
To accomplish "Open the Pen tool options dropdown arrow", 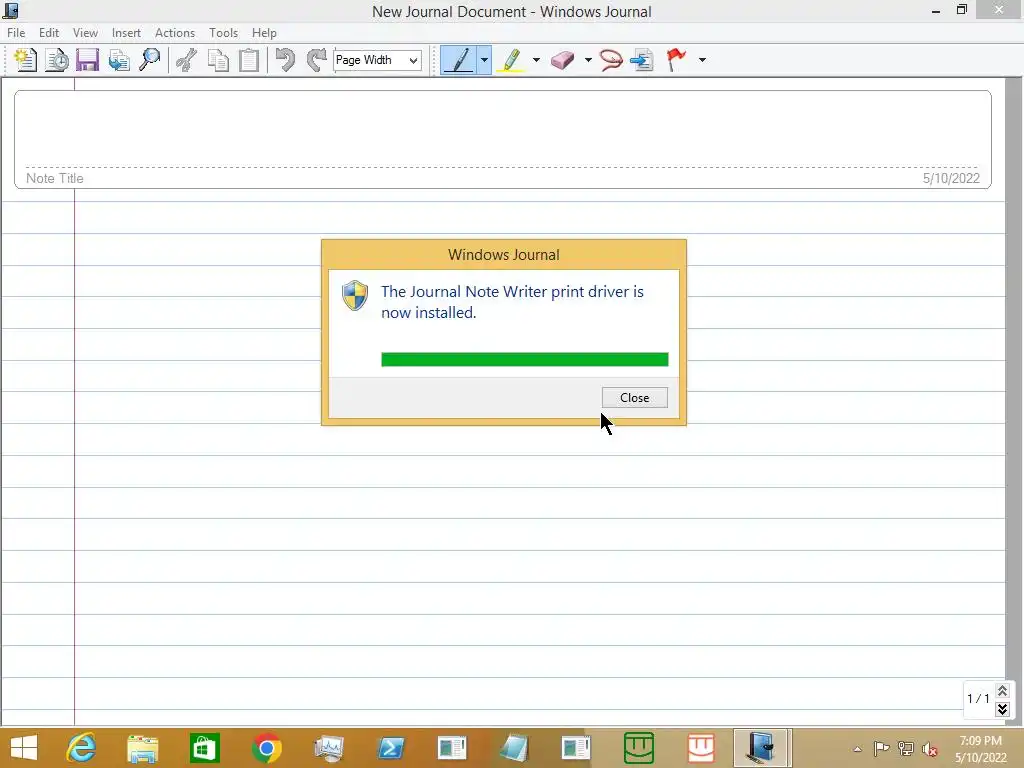I will click(484, 60).
